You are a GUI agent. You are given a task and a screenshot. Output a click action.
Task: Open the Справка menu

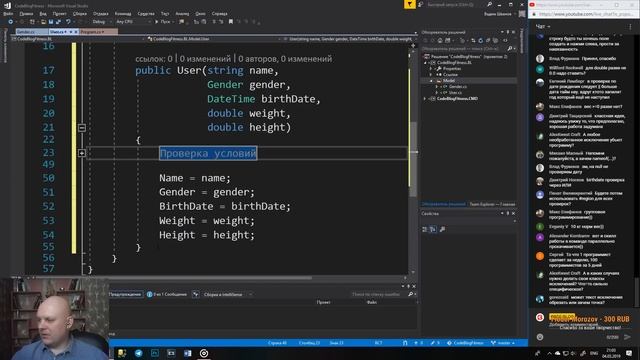[220, 14]
